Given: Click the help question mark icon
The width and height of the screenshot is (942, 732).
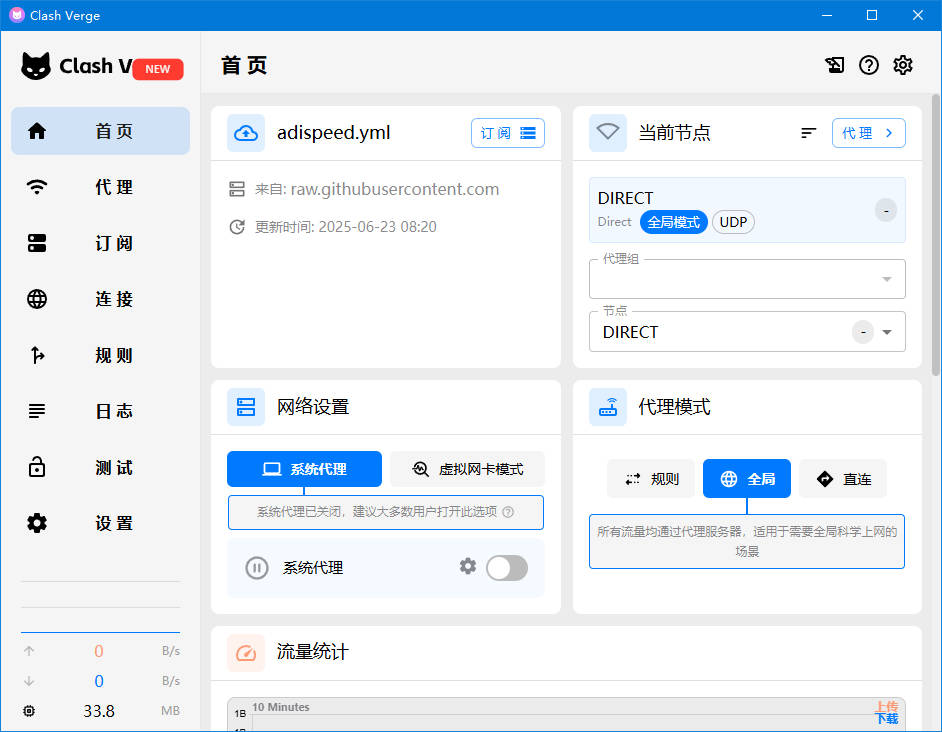Looking at the screenshot, I should click(x=869, y=65).
